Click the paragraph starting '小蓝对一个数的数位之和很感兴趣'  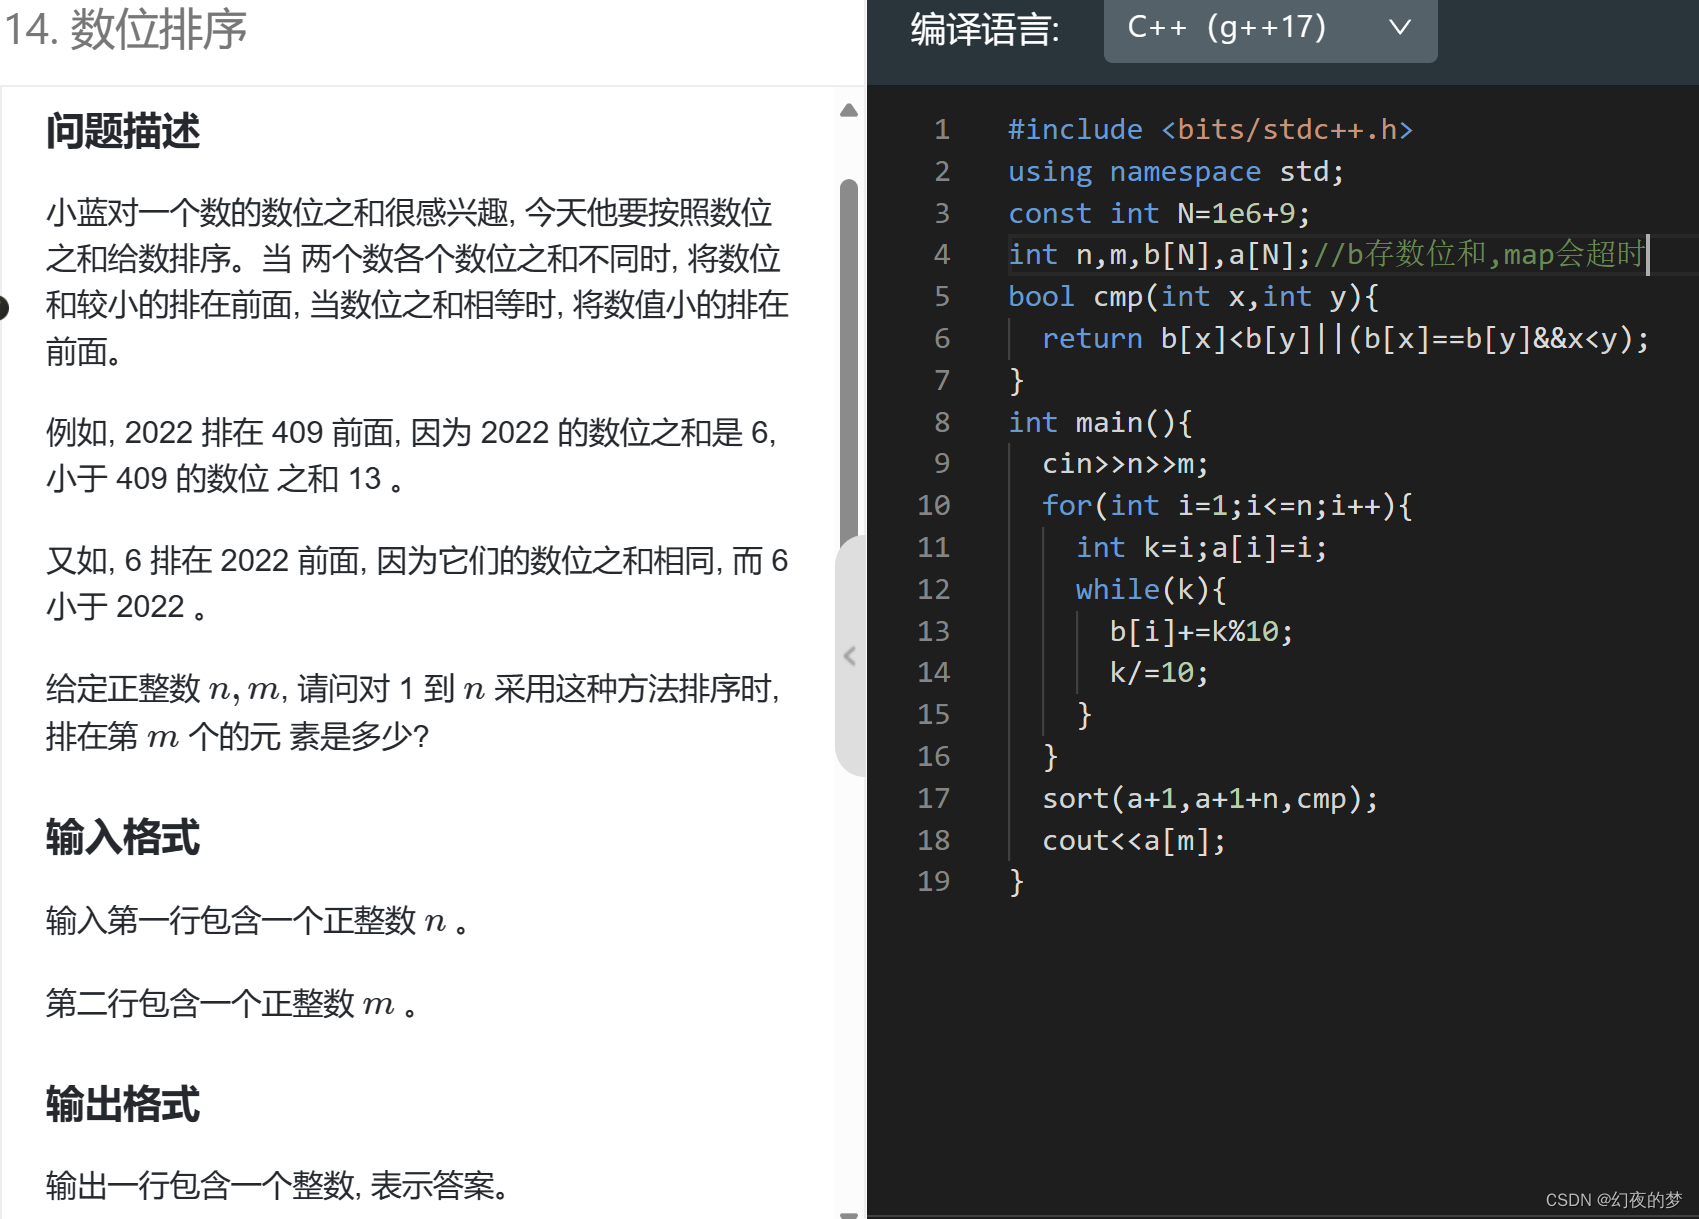coord(417,282)
